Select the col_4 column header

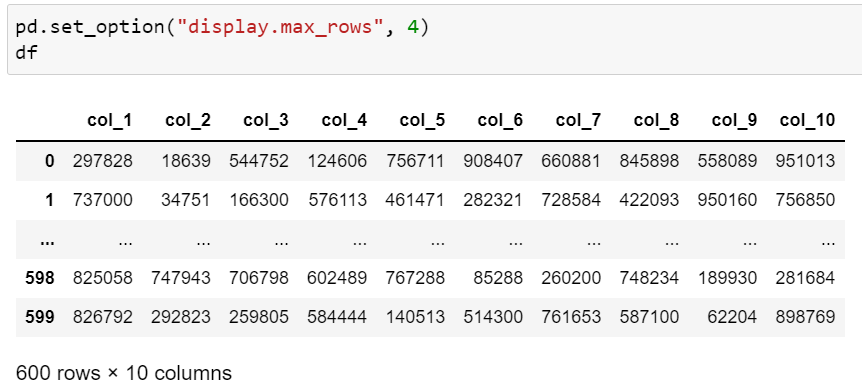click(344, 120)
